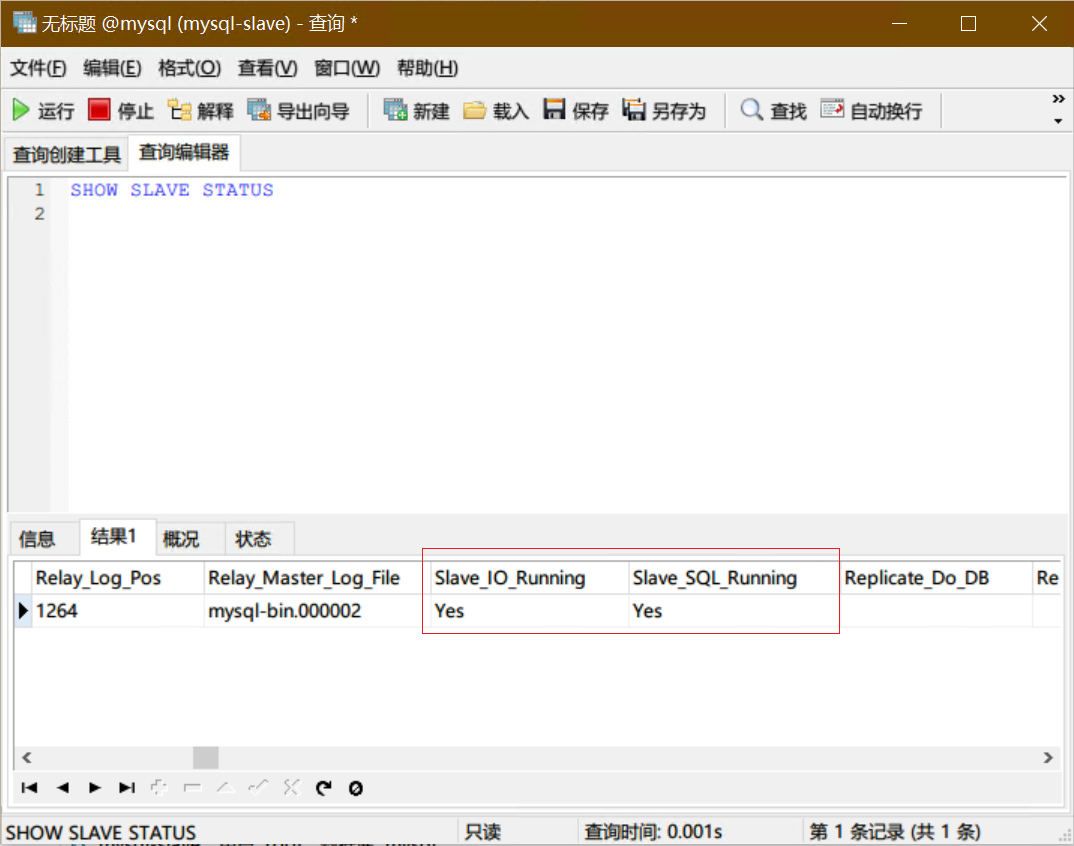This screenshot has width=1074, height=846.
Task: Create a 新建 new query
Action: pyautogui.click(x=416, y=111)
